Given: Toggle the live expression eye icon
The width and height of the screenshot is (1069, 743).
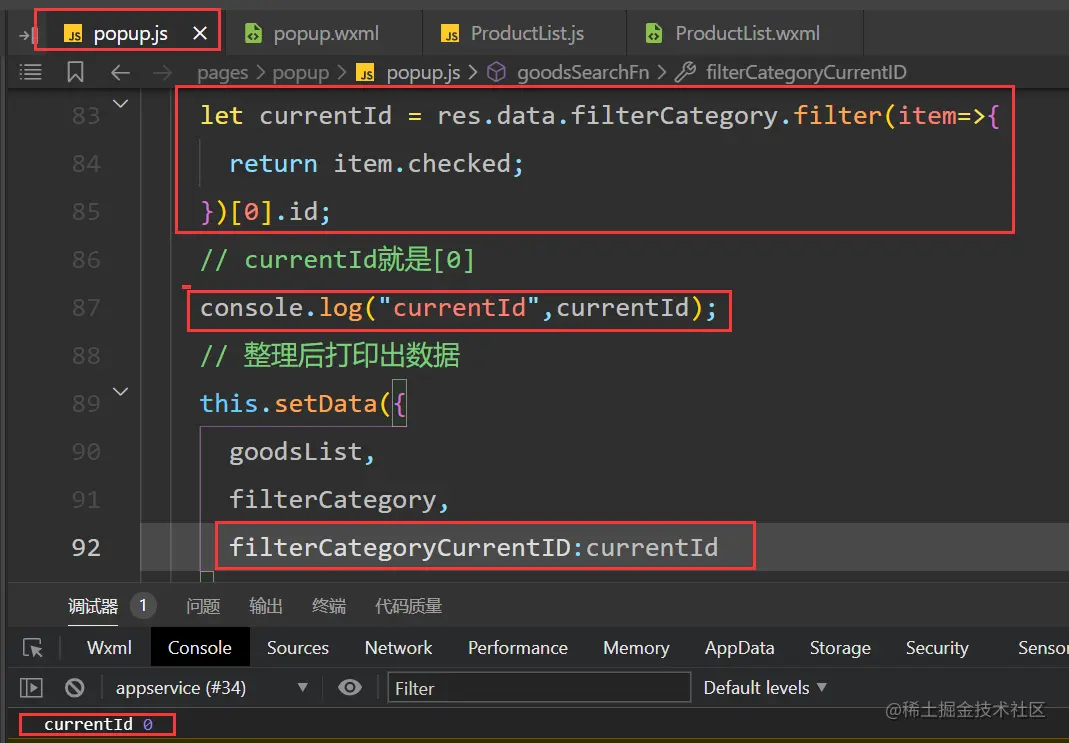Looking at the screenshot, I should pyautogui.click(x=350, y=687).
